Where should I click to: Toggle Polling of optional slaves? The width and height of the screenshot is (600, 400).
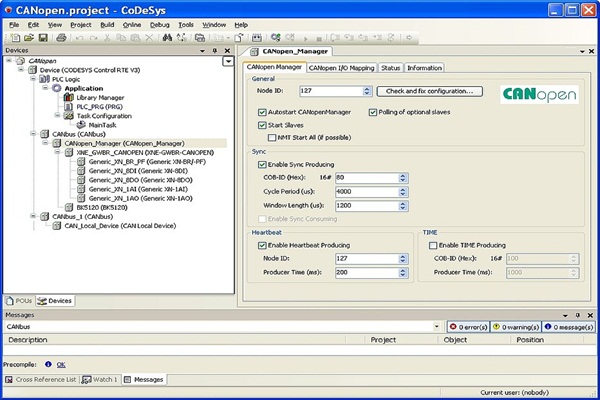pos(374,112)
